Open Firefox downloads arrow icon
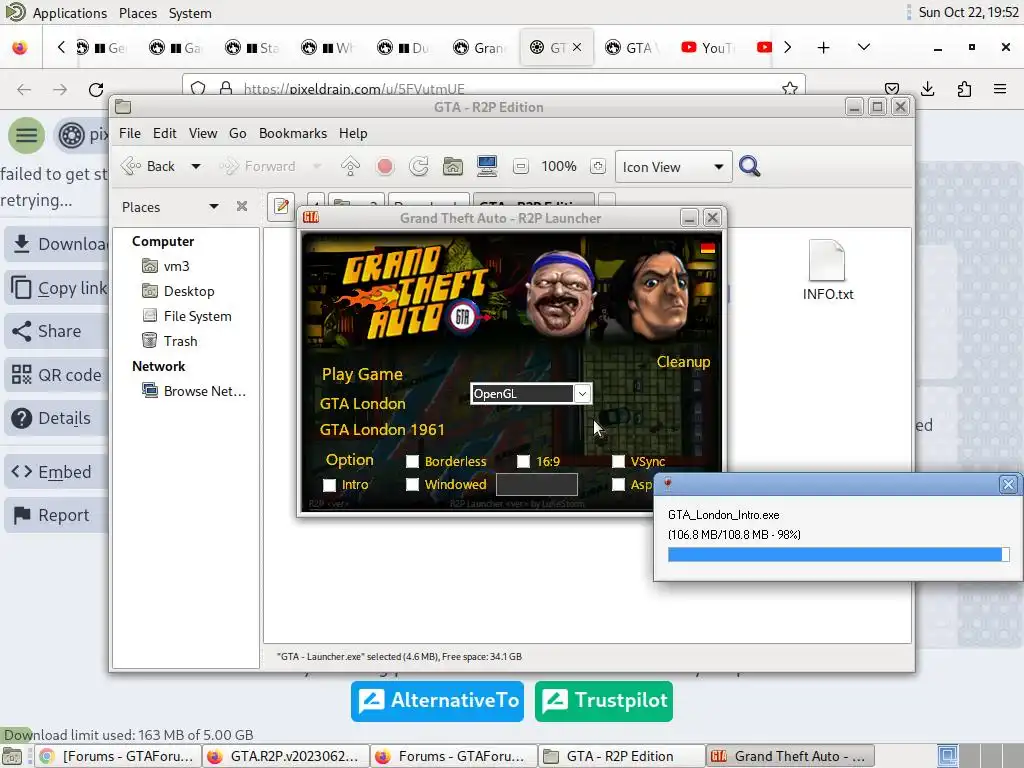1024x768 pixels. point(927,88)
